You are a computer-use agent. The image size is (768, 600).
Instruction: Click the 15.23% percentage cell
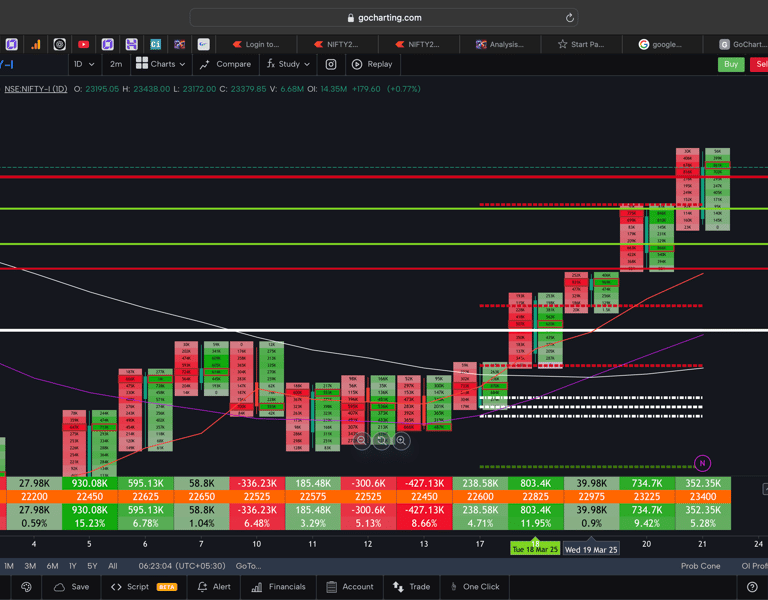click(90, 523)
